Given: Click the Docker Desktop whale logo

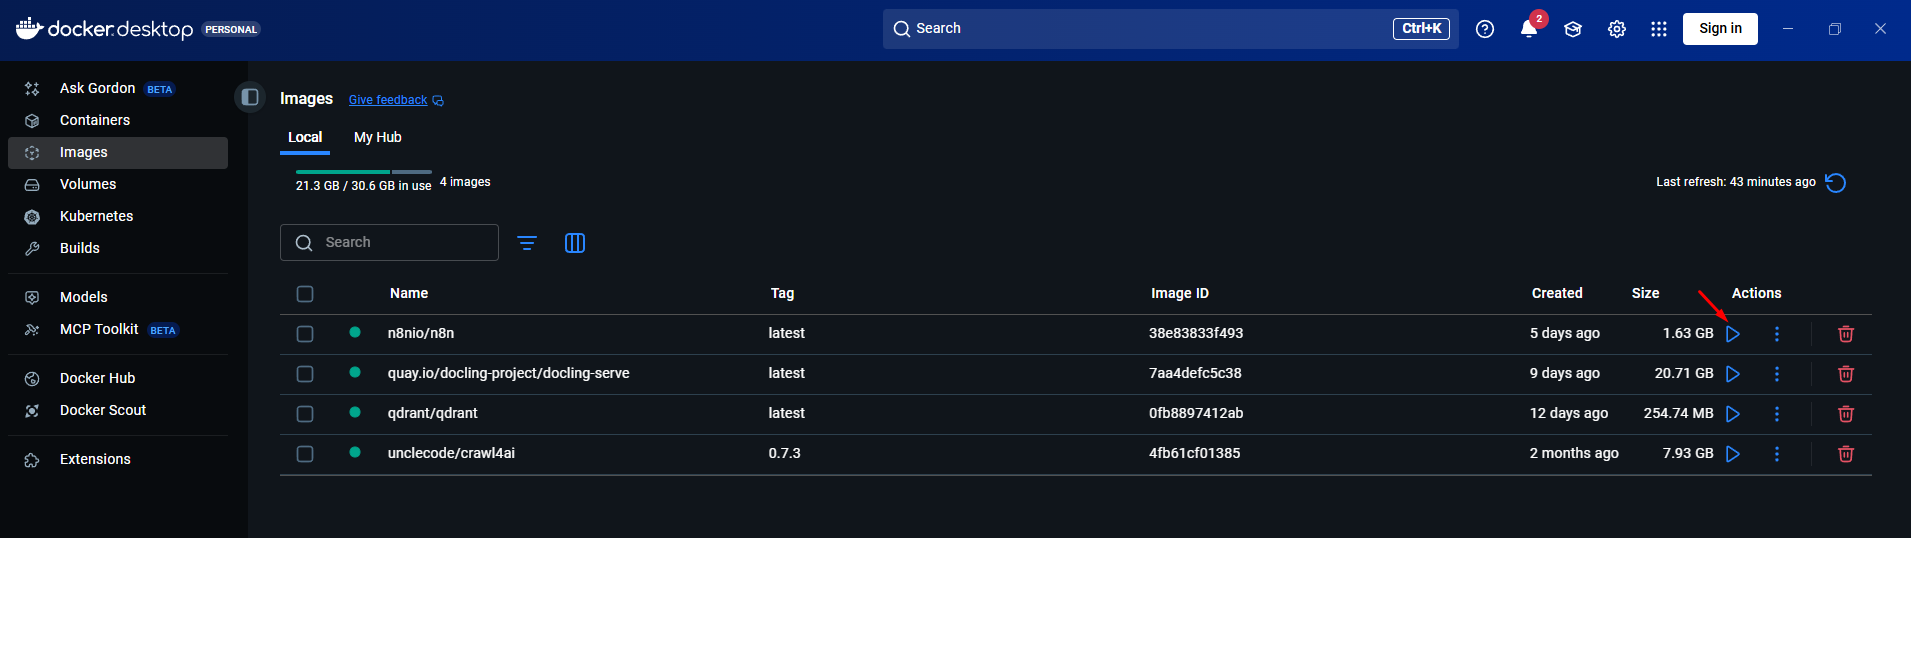Looking at the screenshot, I should coord(29,28).
